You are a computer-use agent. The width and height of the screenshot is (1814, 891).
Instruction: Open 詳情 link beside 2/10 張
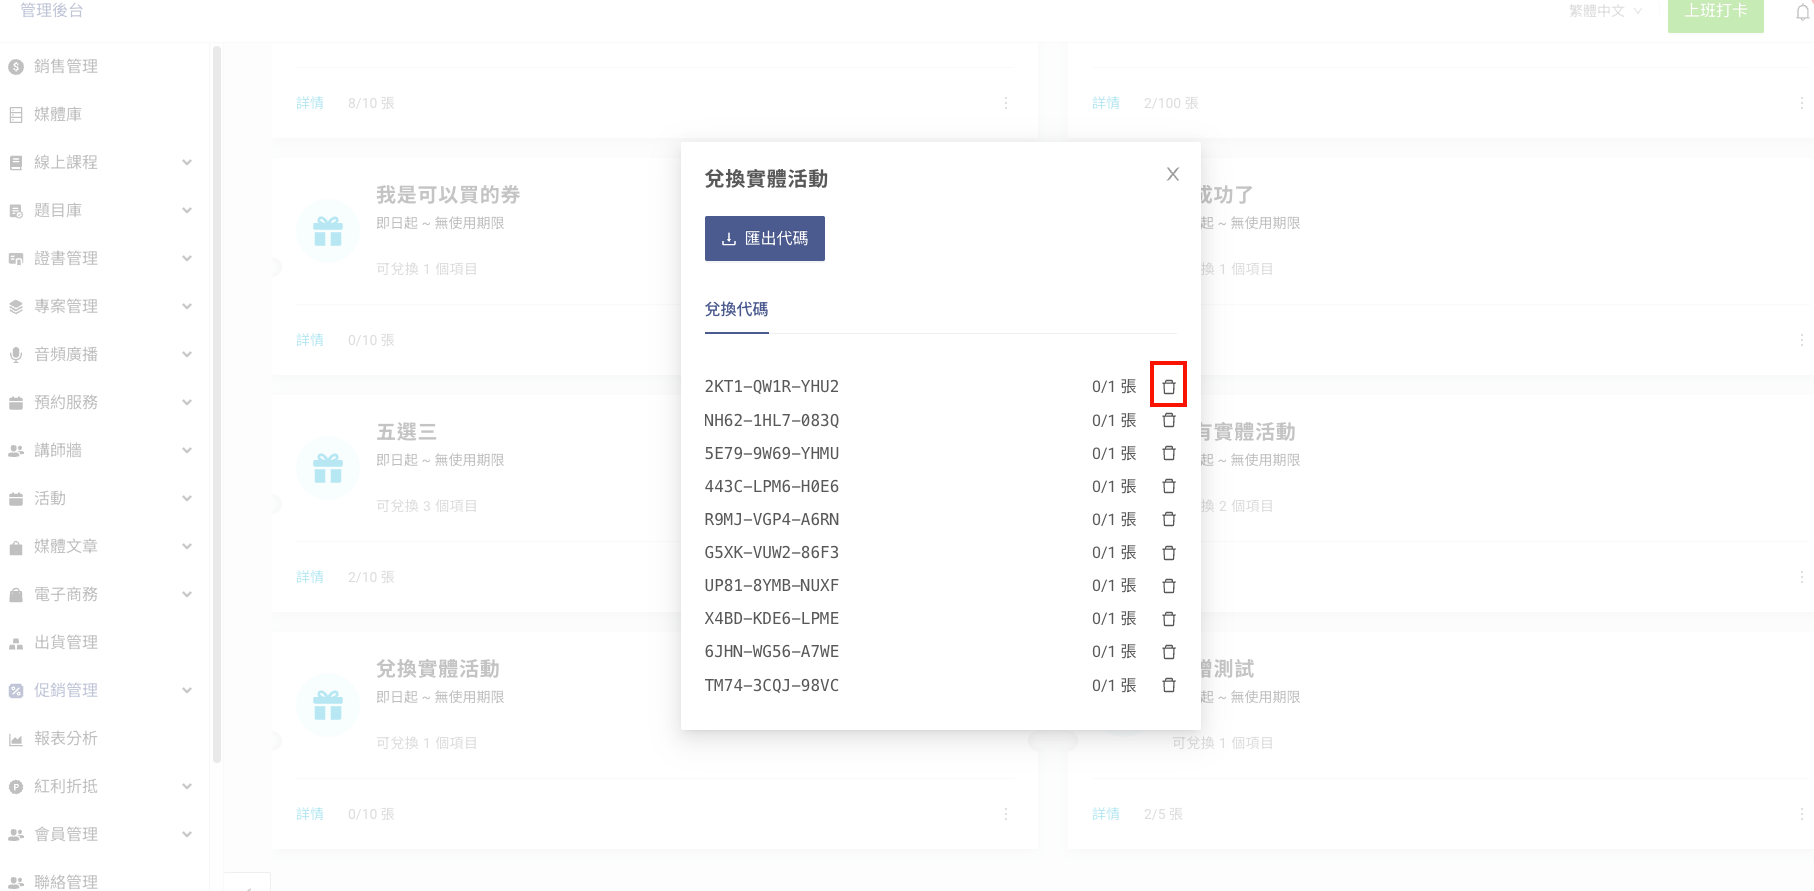[x=310, y=577]
